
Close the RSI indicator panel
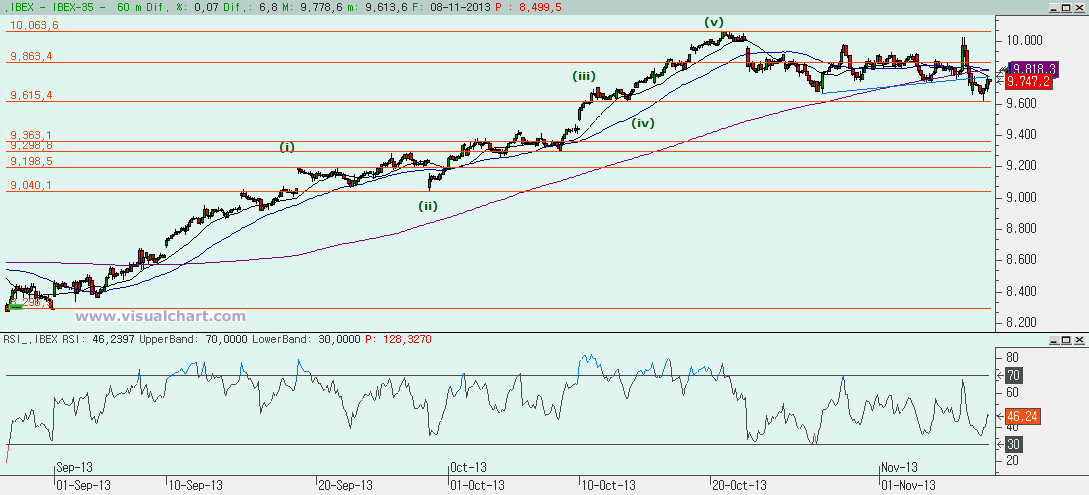point(1079,339)
